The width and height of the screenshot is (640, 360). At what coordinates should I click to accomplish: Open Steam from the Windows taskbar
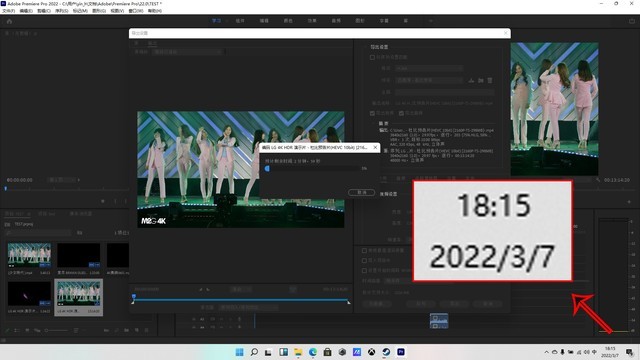pos(386,352)
